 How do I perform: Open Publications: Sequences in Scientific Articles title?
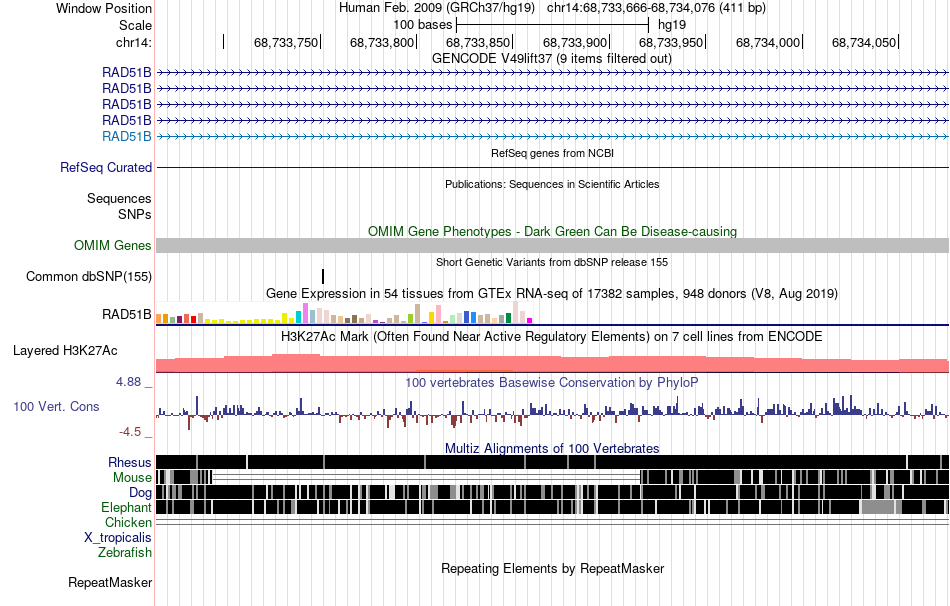(552, 184)
